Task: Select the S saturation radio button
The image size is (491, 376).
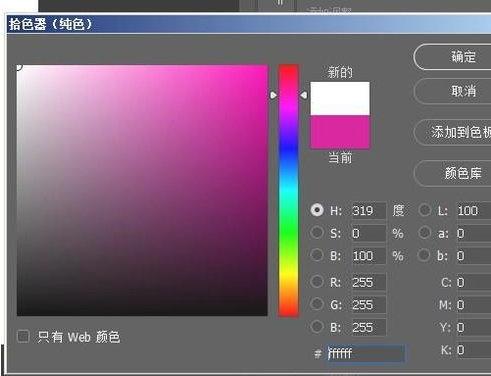Action: [x=317, y=233]
